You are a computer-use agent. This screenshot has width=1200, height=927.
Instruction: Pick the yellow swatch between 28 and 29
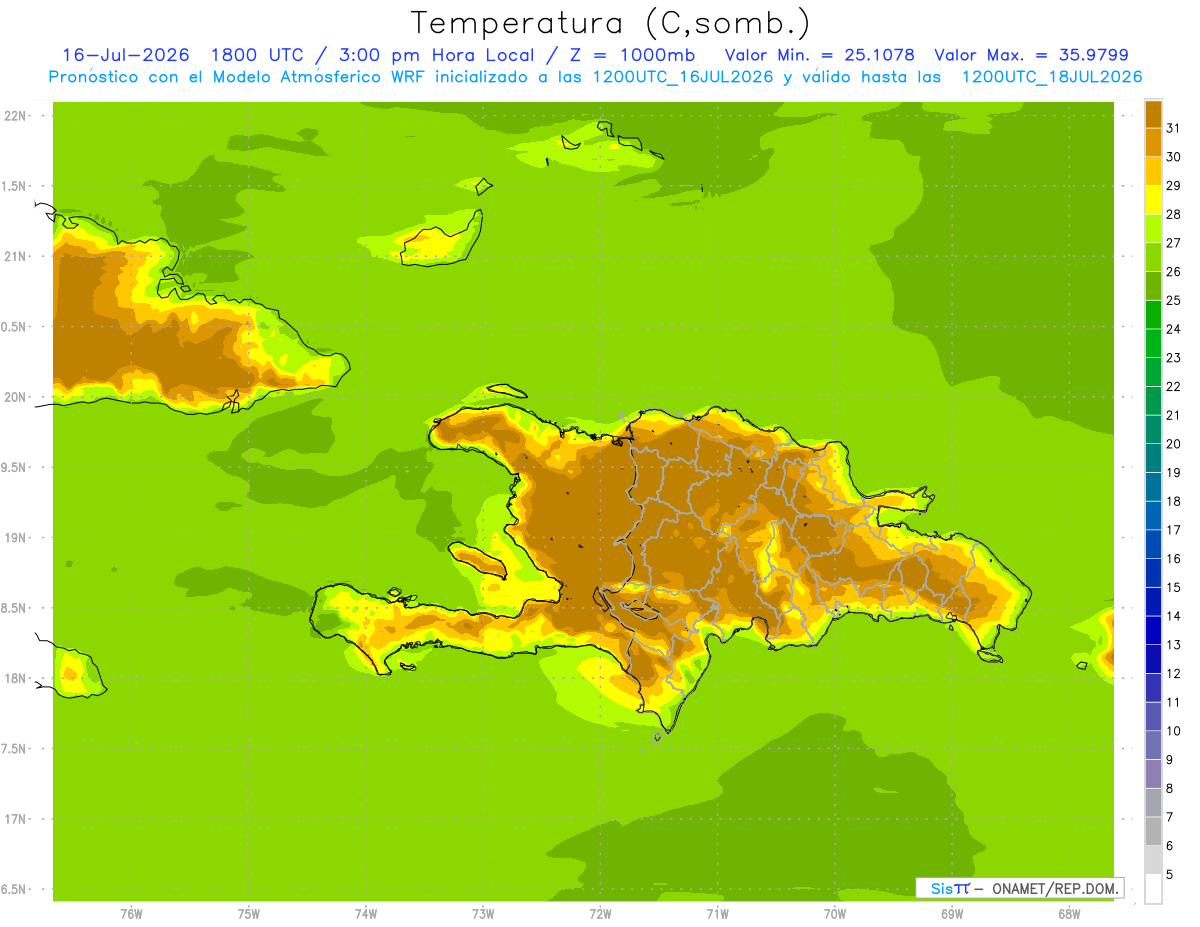point(1153,200)
